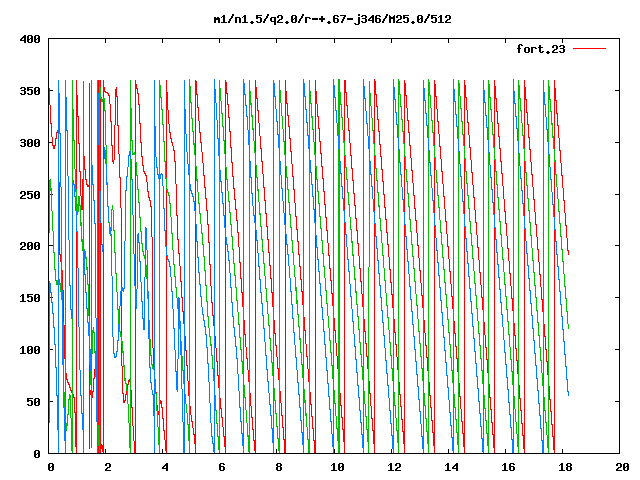Click the y-axis label 250
This screenshot has height=480, width=640.
pos(30,195)
